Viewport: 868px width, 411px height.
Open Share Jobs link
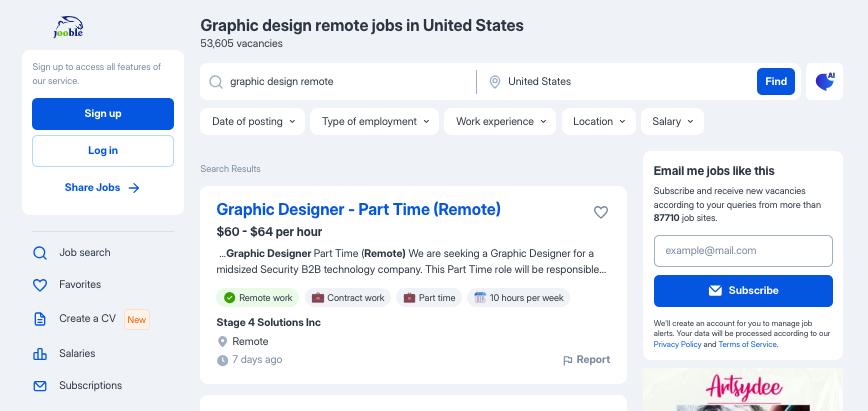point(102,188)
